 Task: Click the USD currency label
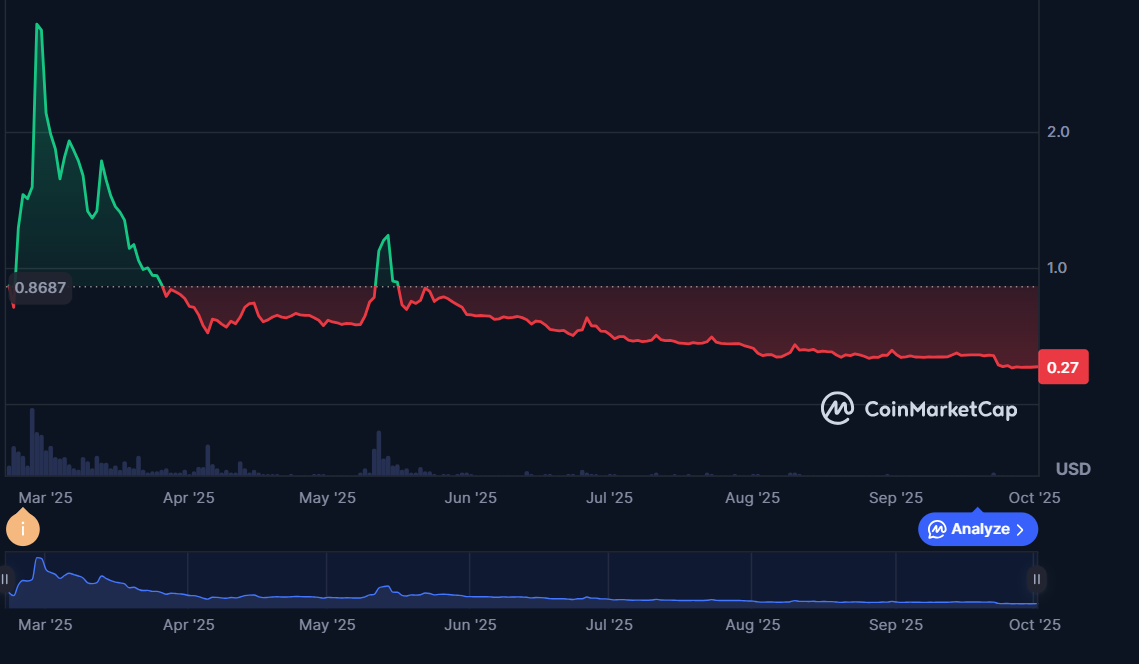[1073, 469]
